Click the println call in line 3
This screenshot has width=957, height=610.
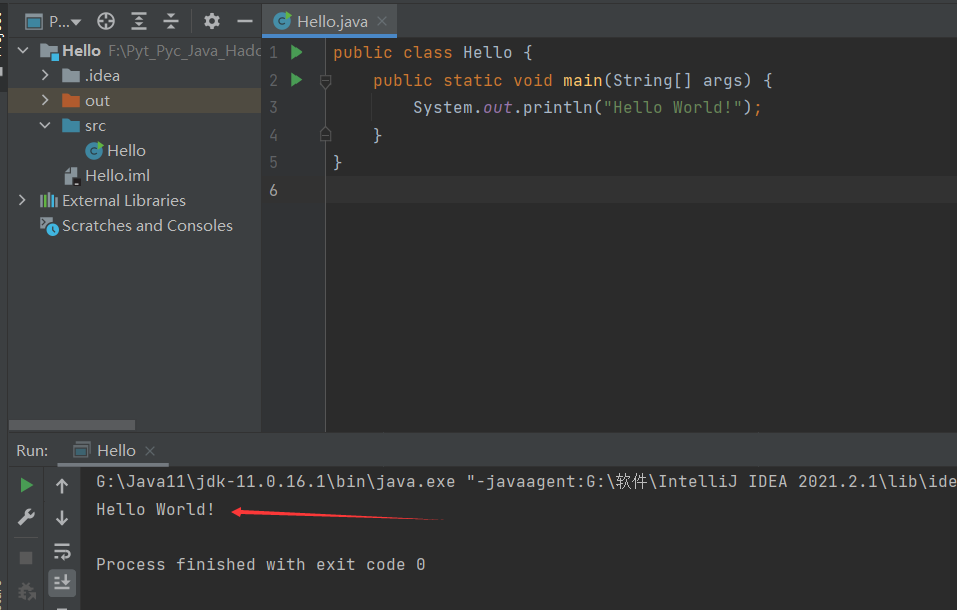pyautogui.click(x=558, y=108)
